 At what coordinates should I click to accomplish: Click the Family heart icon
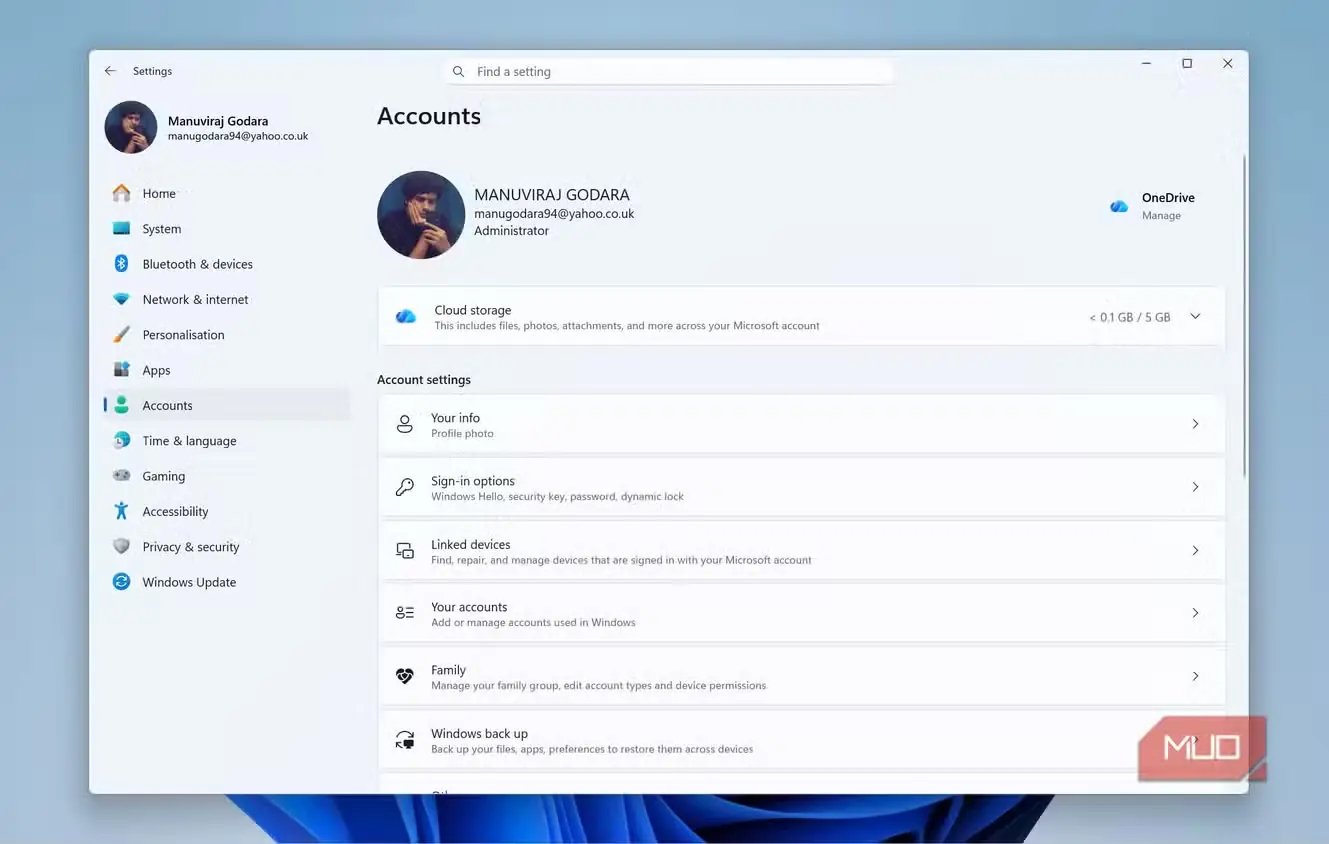[405, 676]
